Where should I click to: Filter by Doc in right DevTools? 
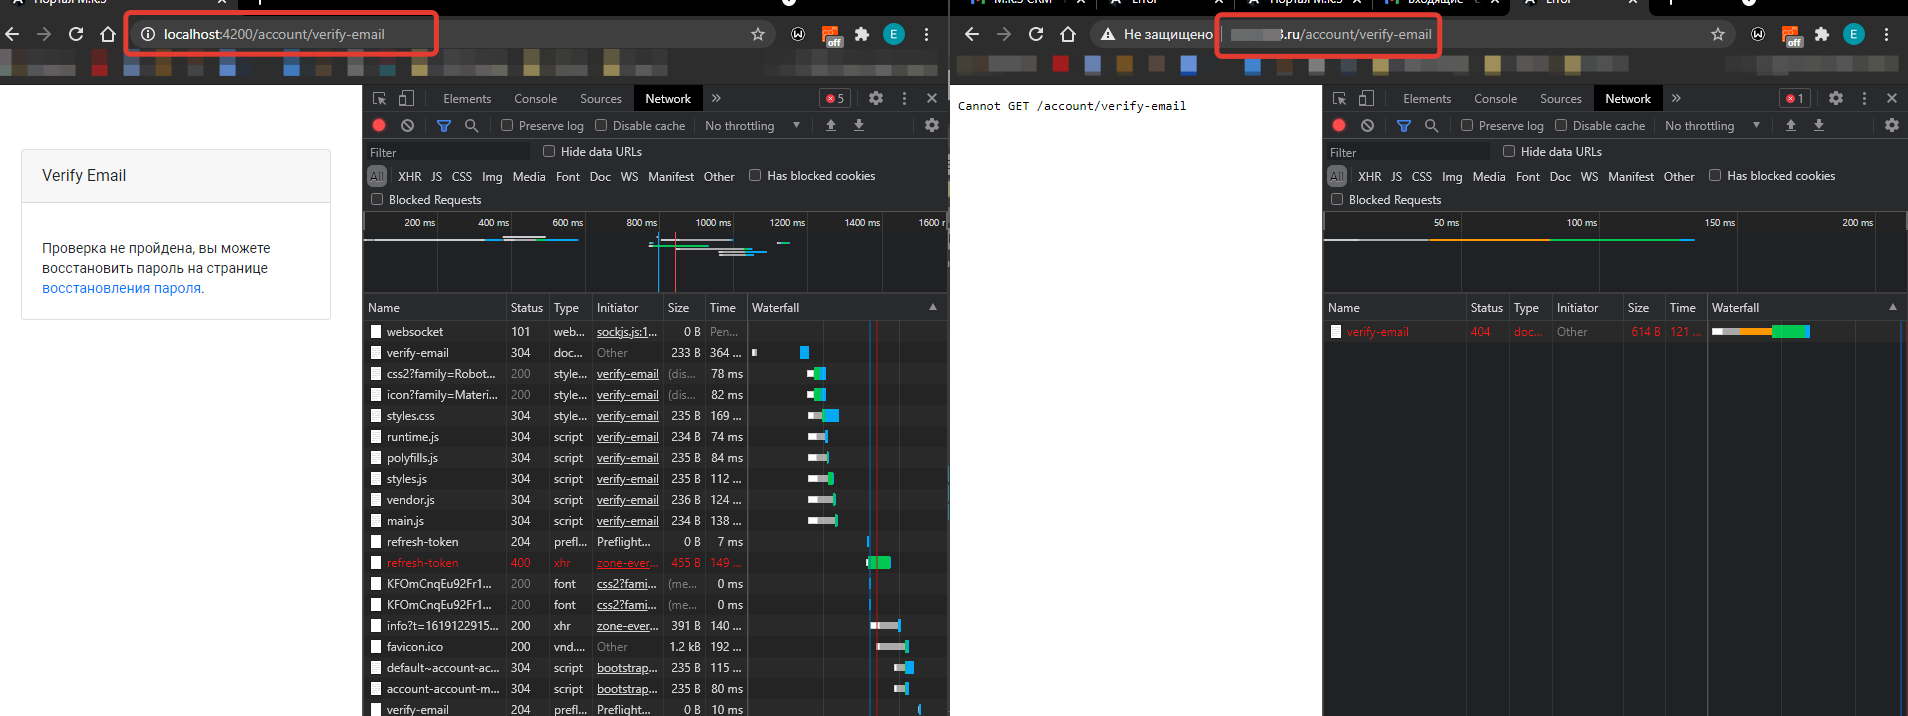(x=1560, y=176)
